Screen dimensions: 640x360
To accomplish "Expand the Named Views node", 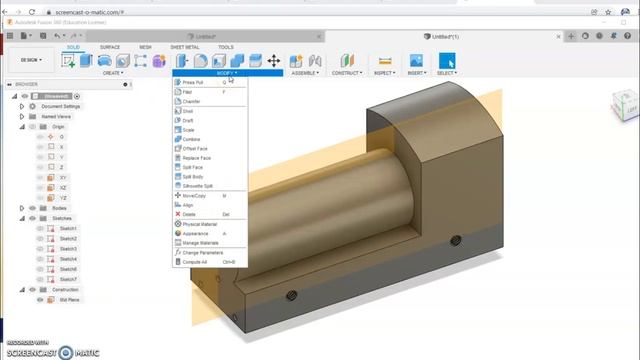I will pos(22,117).
